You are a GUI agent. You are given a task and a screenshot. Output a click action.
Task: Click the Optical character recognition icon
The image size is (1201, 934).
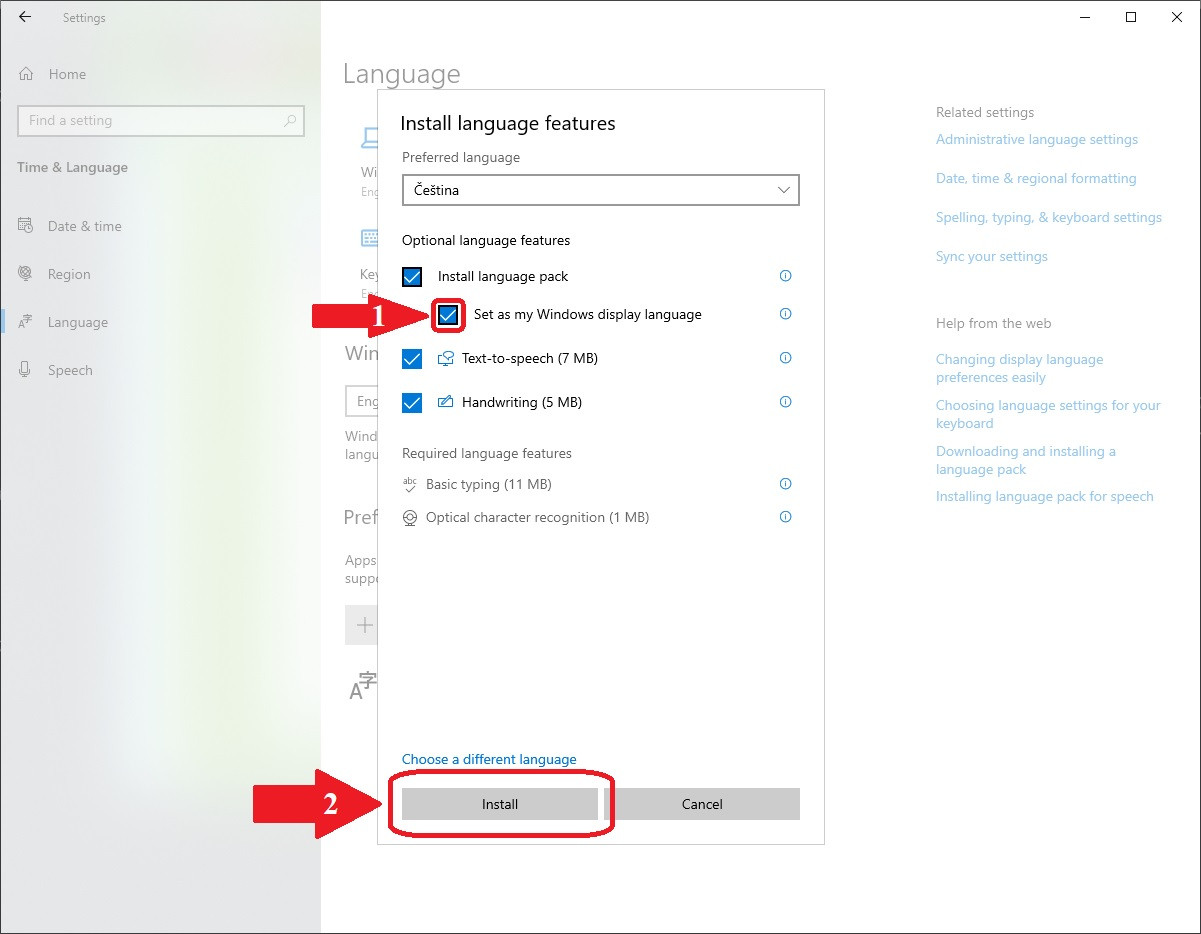click(x=410, y=517)
